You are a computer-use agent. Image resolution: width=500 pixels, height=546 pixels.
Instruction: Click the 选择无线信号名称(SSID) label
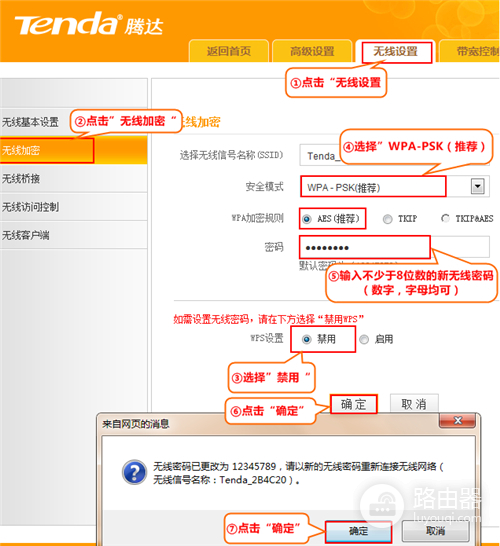[x=232, y=155]
